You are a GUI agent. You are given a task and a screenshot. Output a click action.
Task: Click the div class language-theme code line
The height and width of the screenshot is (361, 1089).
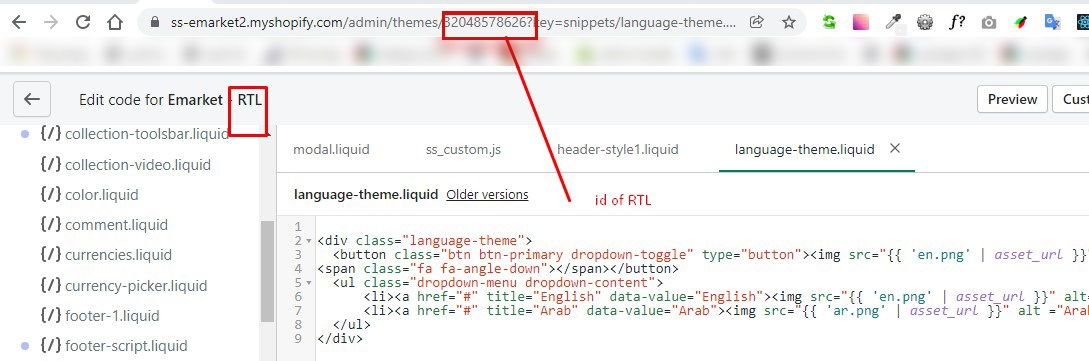point(424,240)
